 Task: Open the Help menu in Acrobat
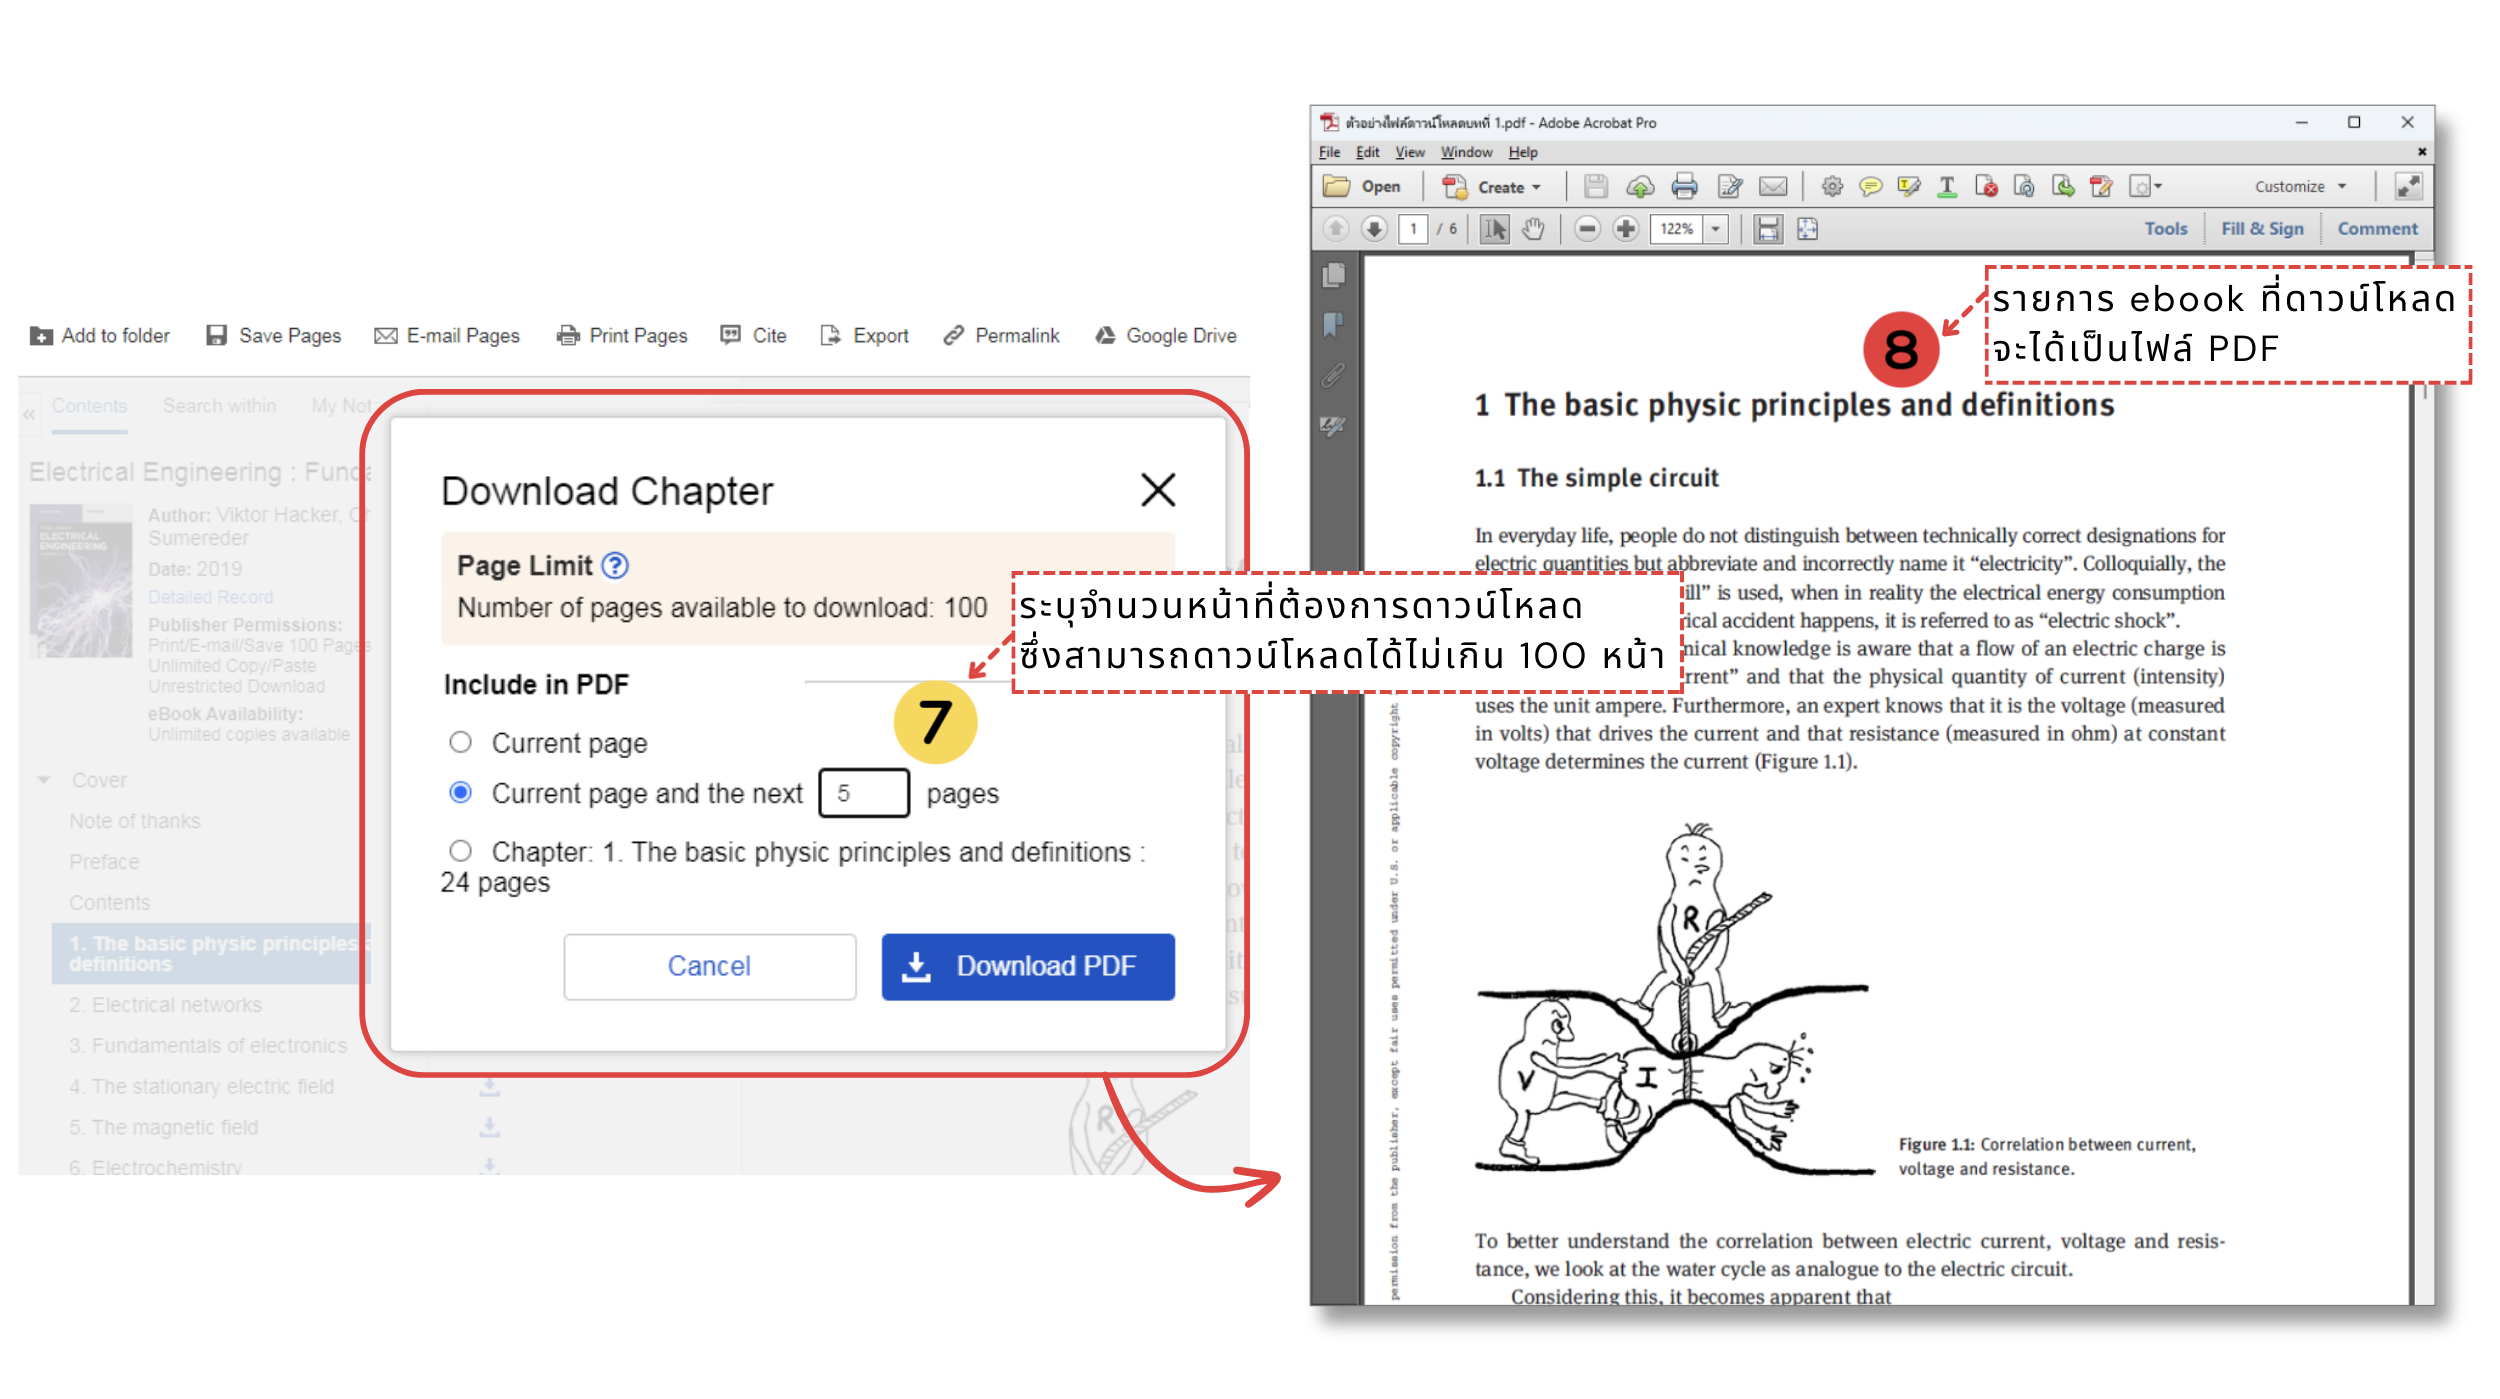coord(1523,152)
